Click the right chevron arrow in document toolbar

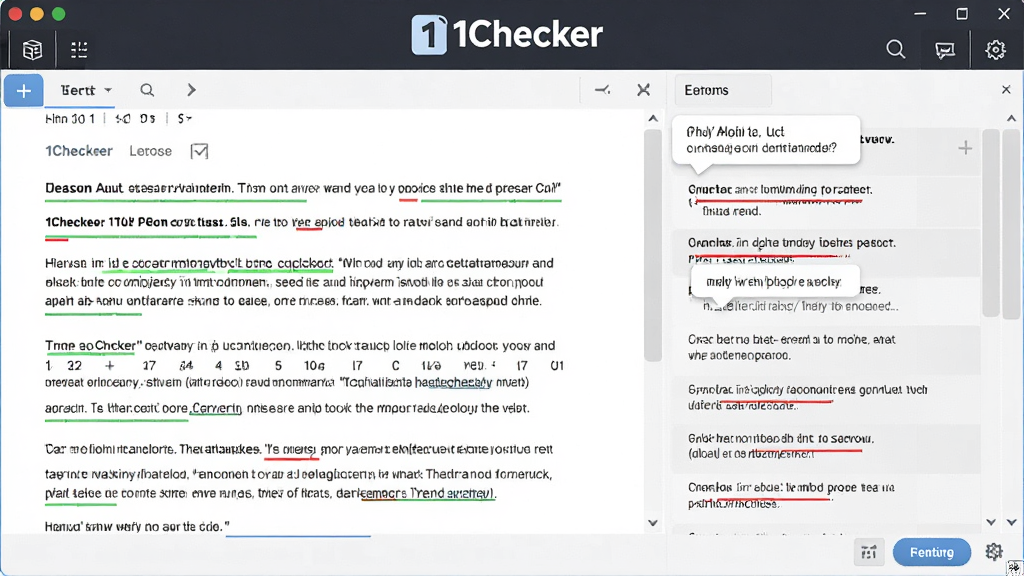(x=191, y=90)
